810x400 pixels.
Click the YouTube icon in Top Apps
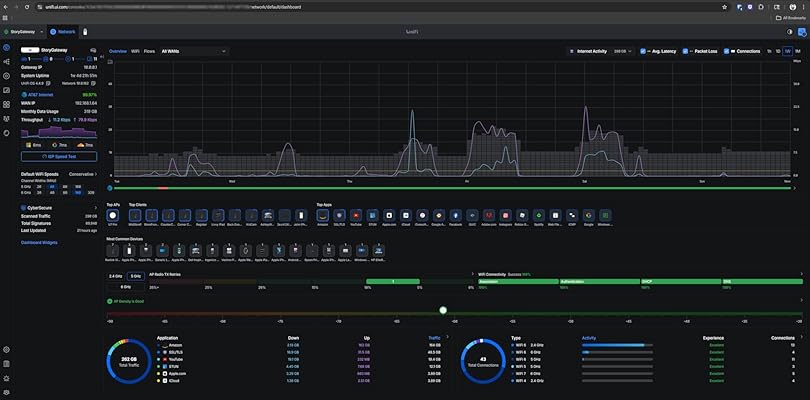pyautogui.click(x=356, y=215)
